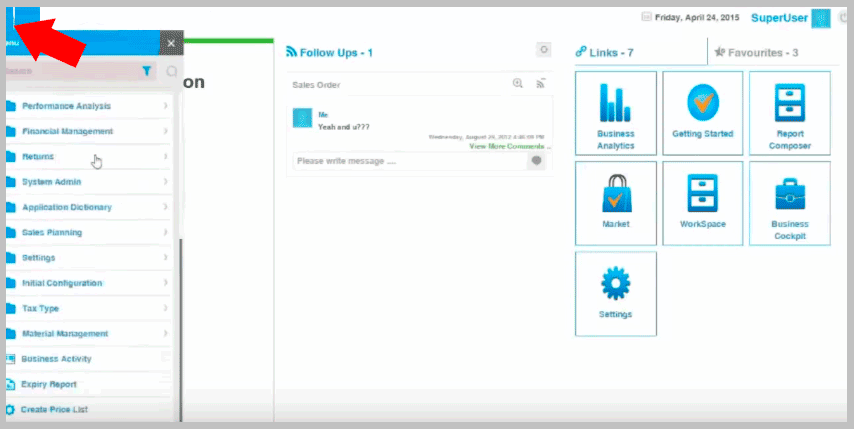The height and width of the screenshot is (429, 854).
Task: Open the Market shopping bag tile
Action: click(616, 202)
